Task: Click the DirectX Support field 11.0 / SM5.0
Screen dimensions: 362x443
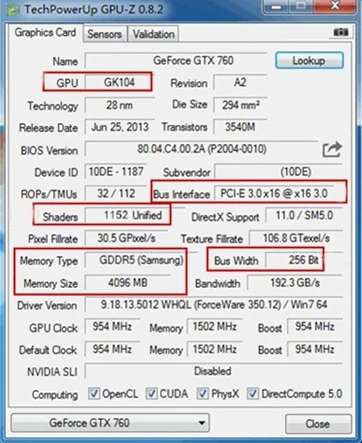Action: click(x=304, y=215)
